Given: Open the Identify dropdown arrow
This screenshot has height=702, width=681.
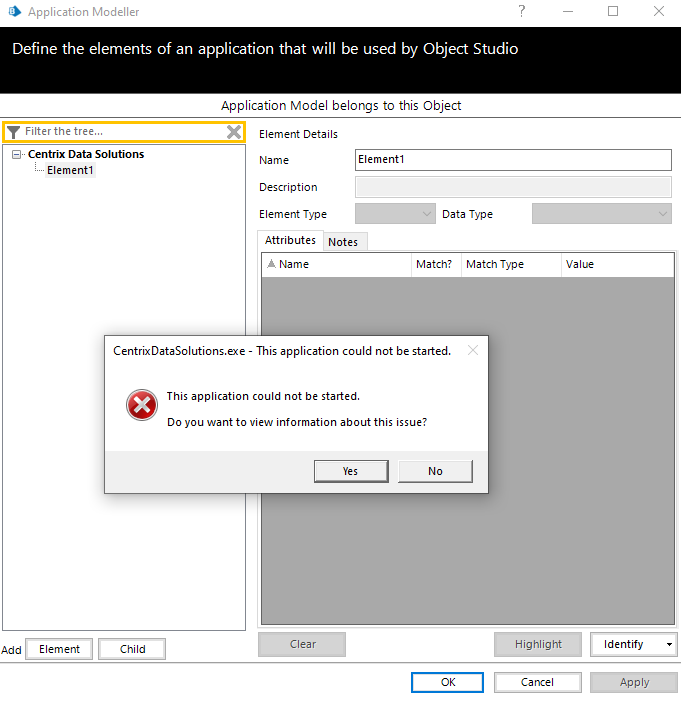Looking at the screenshot, I should tap(669, 644).
